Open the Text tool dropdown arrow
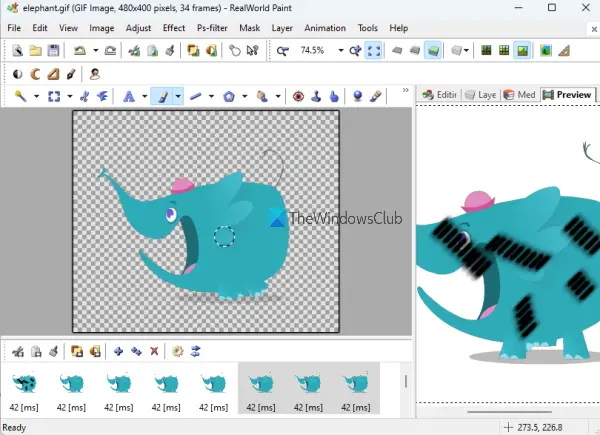 tap(145, 96)
